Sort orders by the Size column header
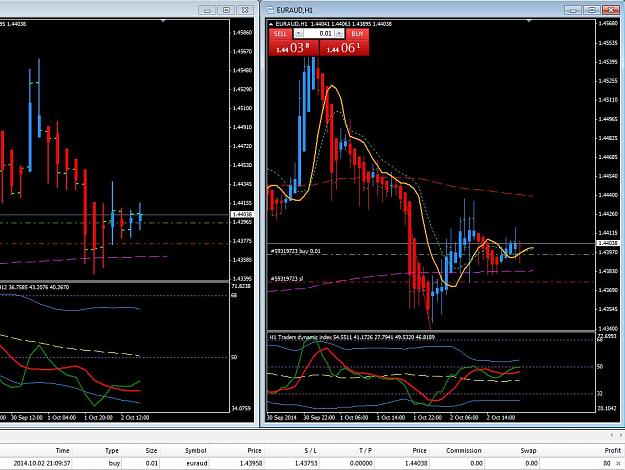Image resolution: width=625 pixels, height=470 pixels. tap(151, 450)
